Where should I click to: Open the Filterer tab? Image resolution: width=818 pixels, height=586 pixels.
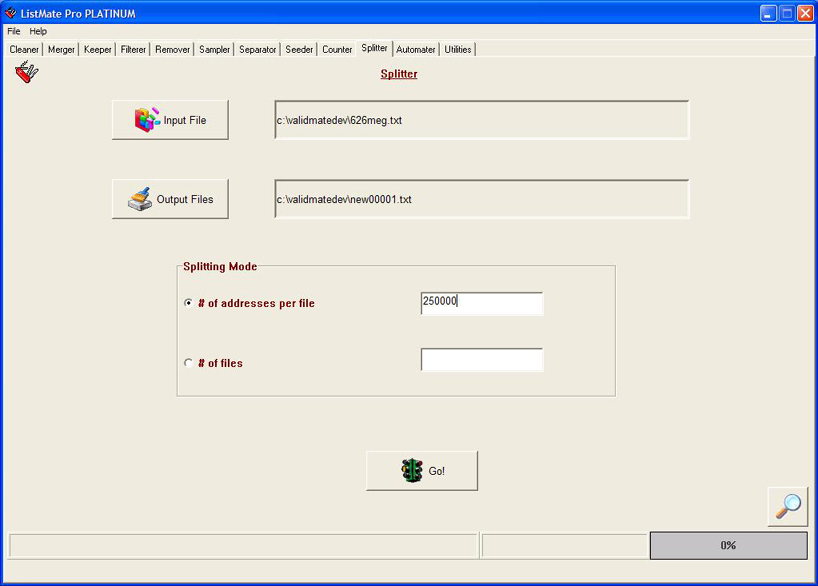click(x=133, y=50)
